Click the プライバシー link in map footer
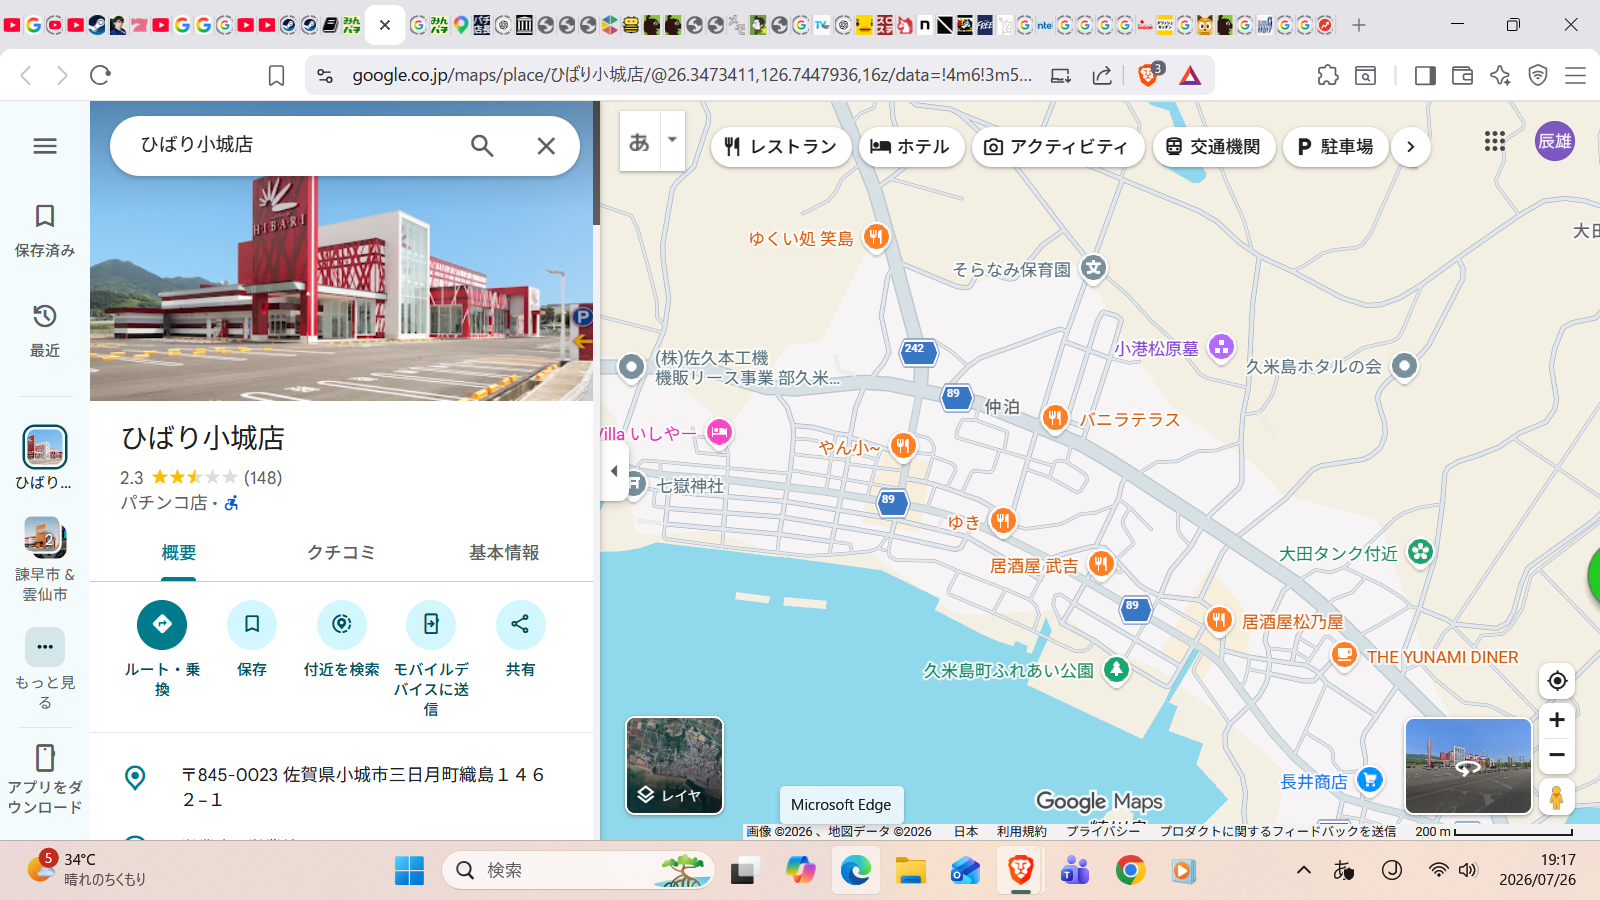Viewport: 1600px width, 900px height. tap(1103, 831)
